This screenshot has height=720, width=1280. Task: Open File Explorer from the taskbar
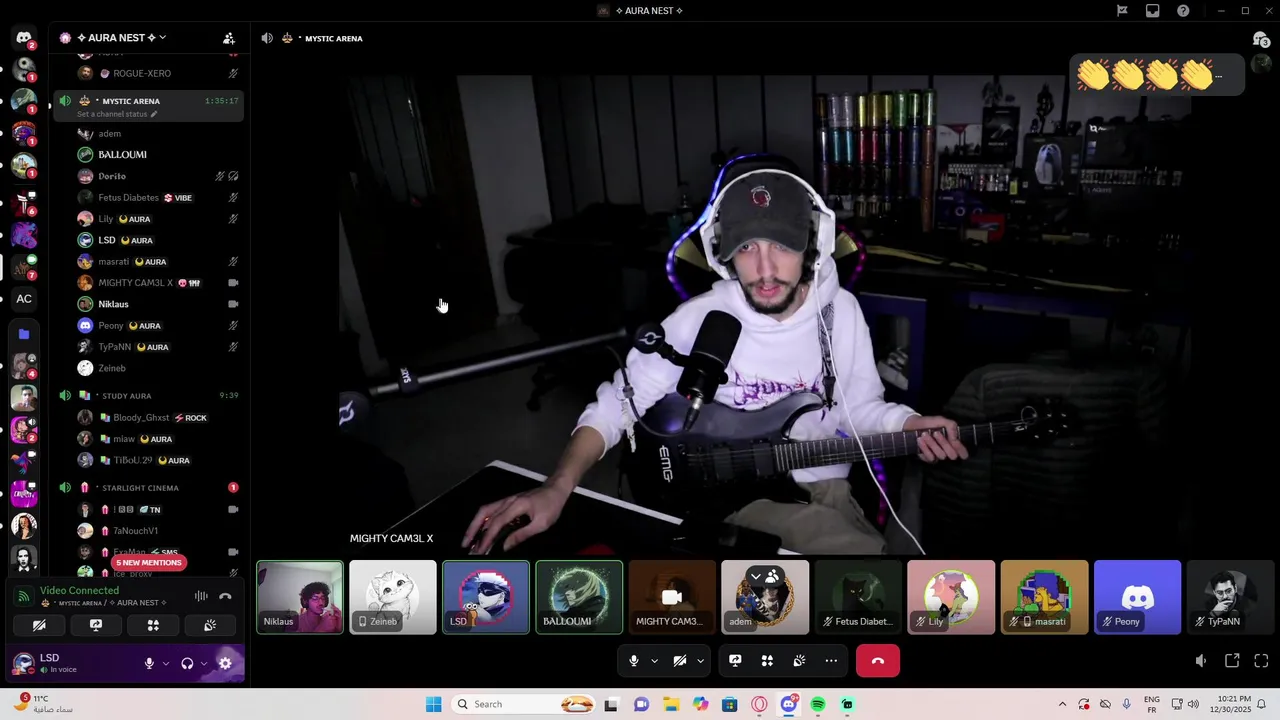point(671,704)
